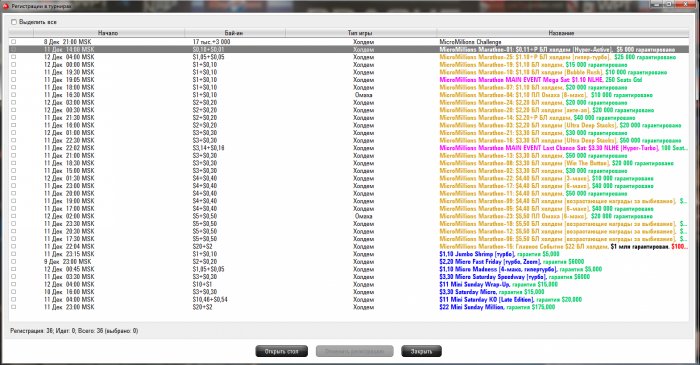Screen dimensions: 700x365
Task: Click start time "12 Дек 00:45 MSK"
Action: (x=69, y=269)
